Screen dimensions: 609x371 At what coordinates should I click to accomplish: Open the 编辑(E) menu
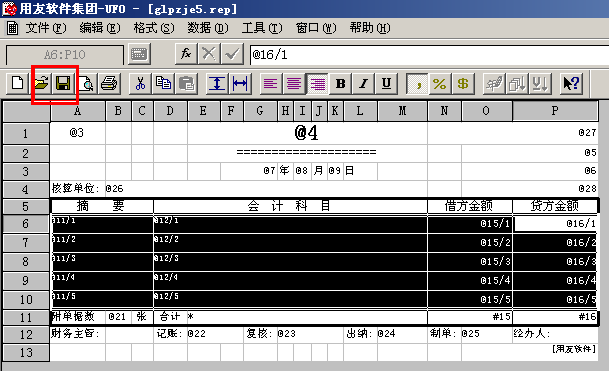click(x=100, y=28)
